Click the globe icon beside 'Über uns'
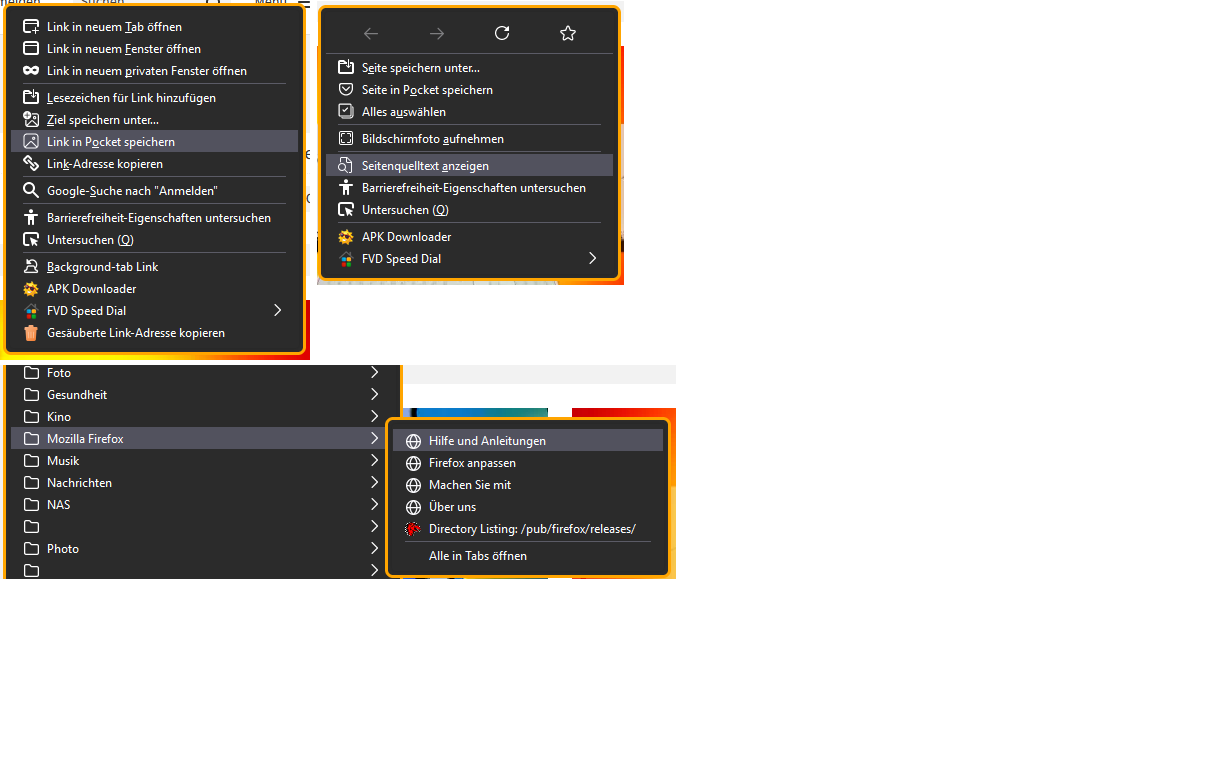This screenshot has height=769, width=1216. pyautogui.click(x=413, y=506)
